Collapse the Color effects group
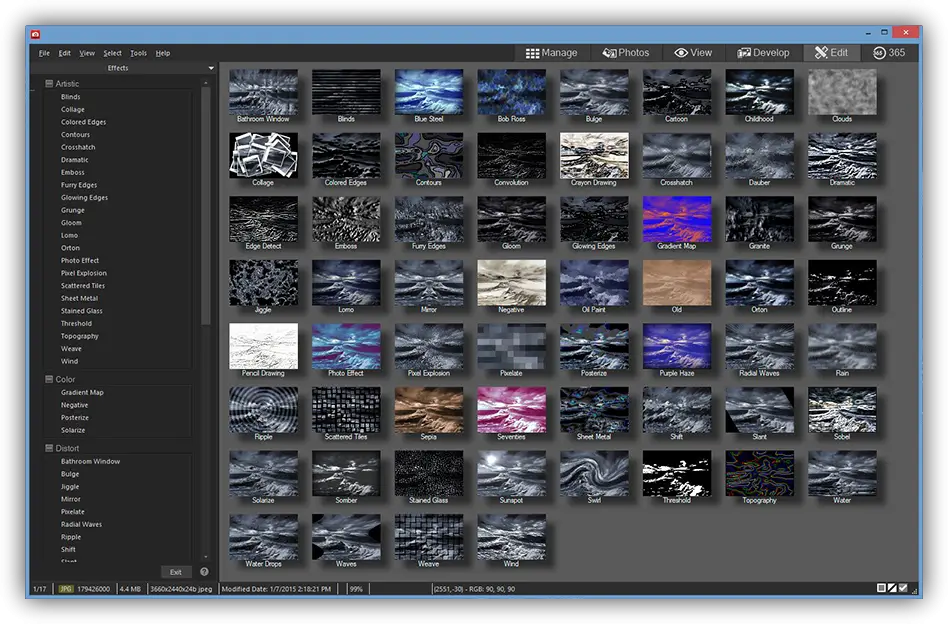 48,380
